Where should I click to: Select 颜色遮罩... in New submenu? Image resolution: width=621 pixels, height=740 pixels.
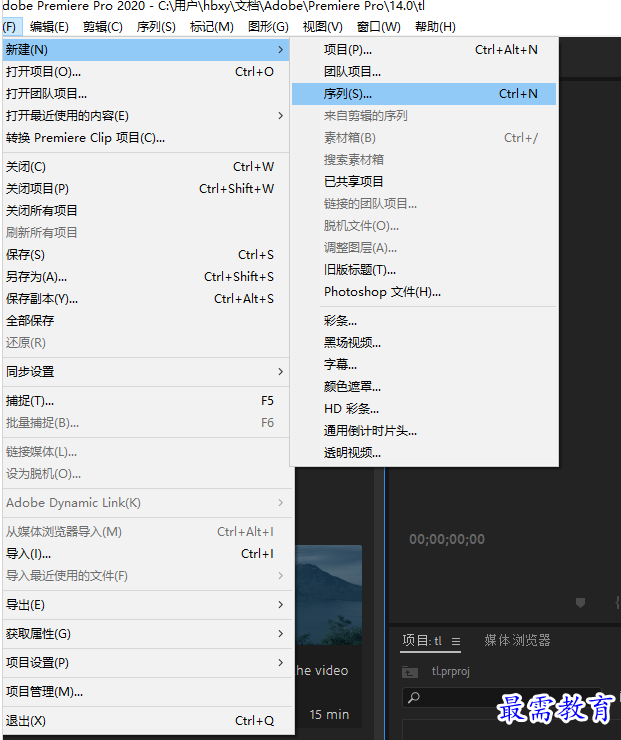click(x=424, y=387)
